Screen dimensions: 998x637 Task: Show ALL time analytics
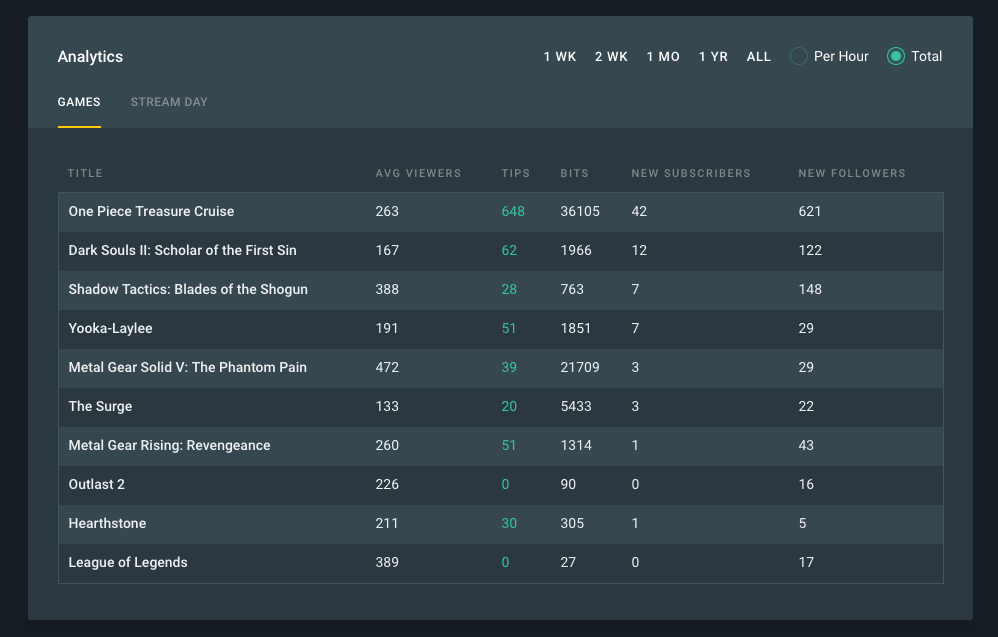(x=759, y=57)
